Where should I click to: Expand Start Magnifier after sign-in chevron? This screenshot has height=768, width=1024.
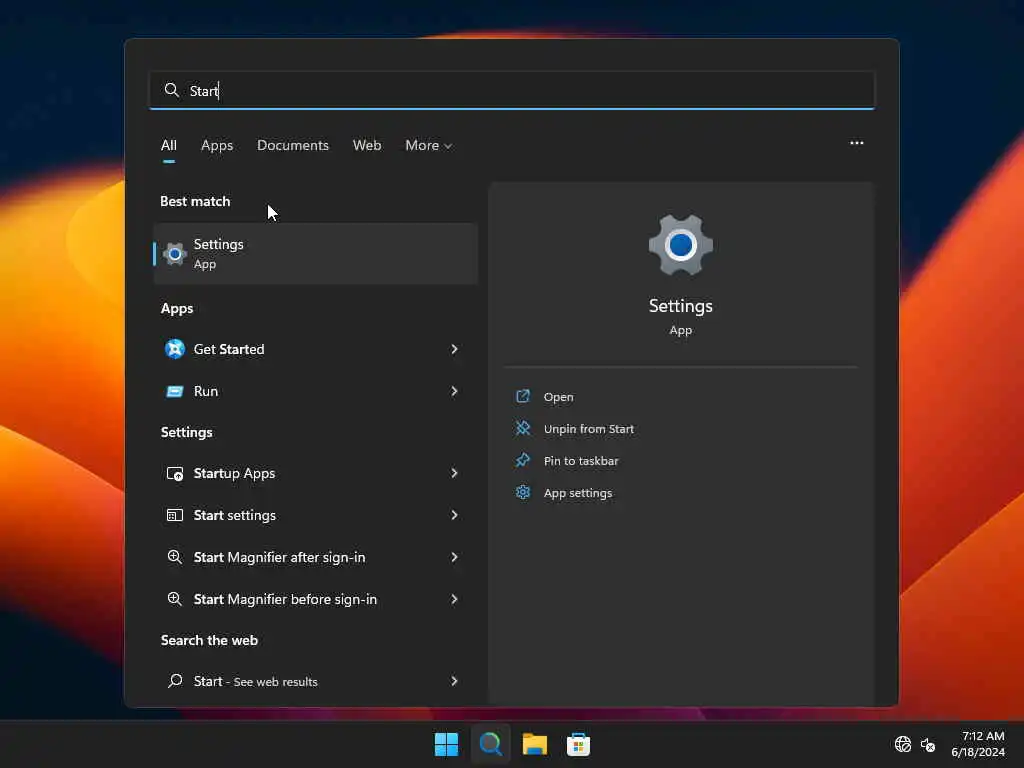pos(455,557)
